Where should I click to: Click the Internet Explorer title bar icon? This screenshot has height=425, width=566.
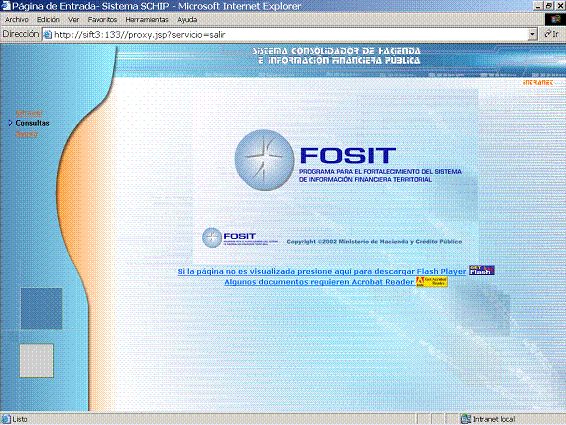click(x=6, y=6)
